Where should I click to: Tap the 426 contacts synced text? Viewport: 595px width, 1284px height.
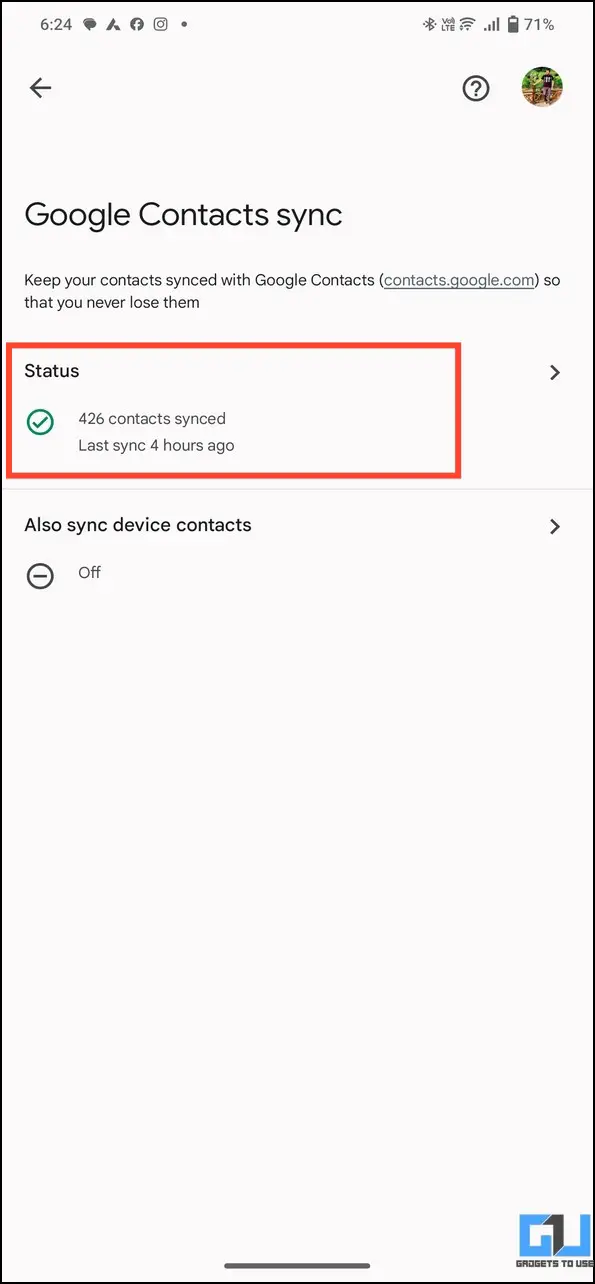click(152, 419)
